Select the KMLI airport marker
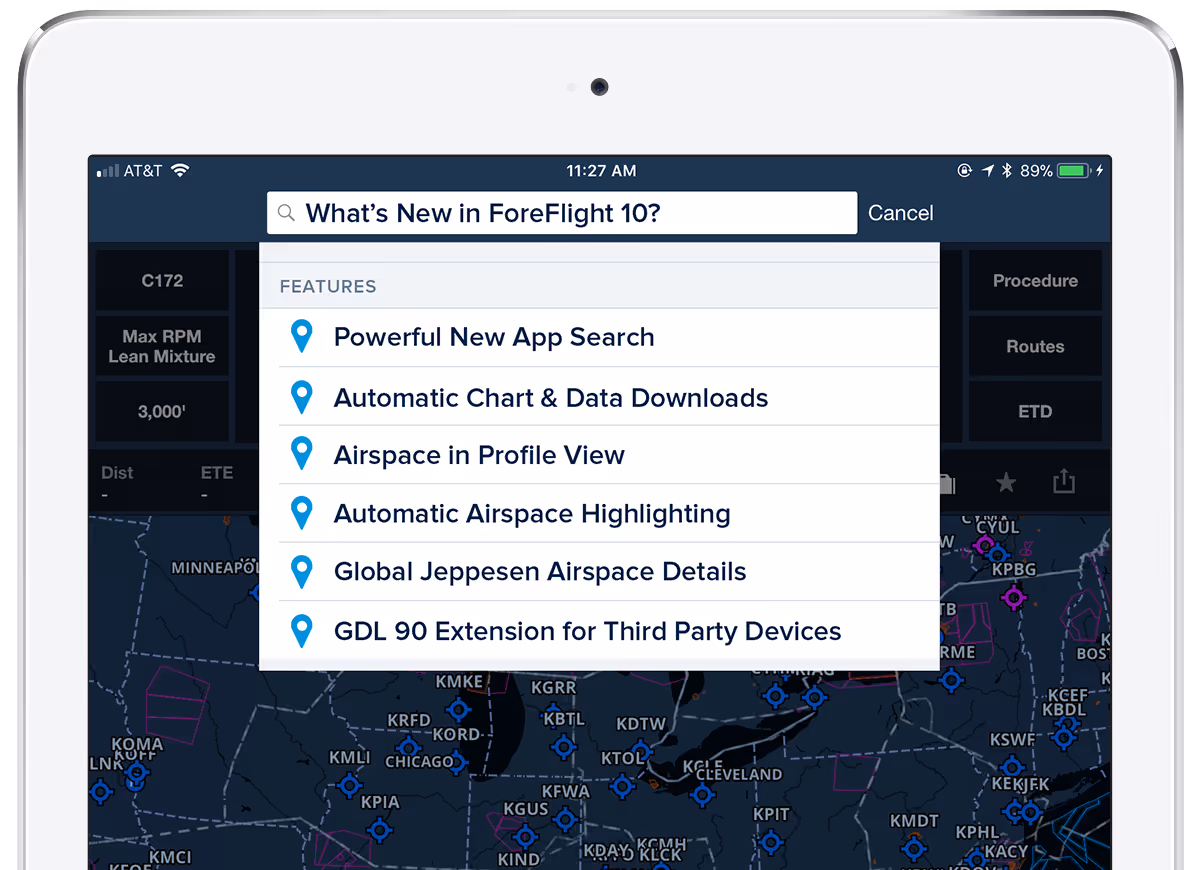Image resolution: width=1200 pixels, height=870 pixels. tap(350, 785)
